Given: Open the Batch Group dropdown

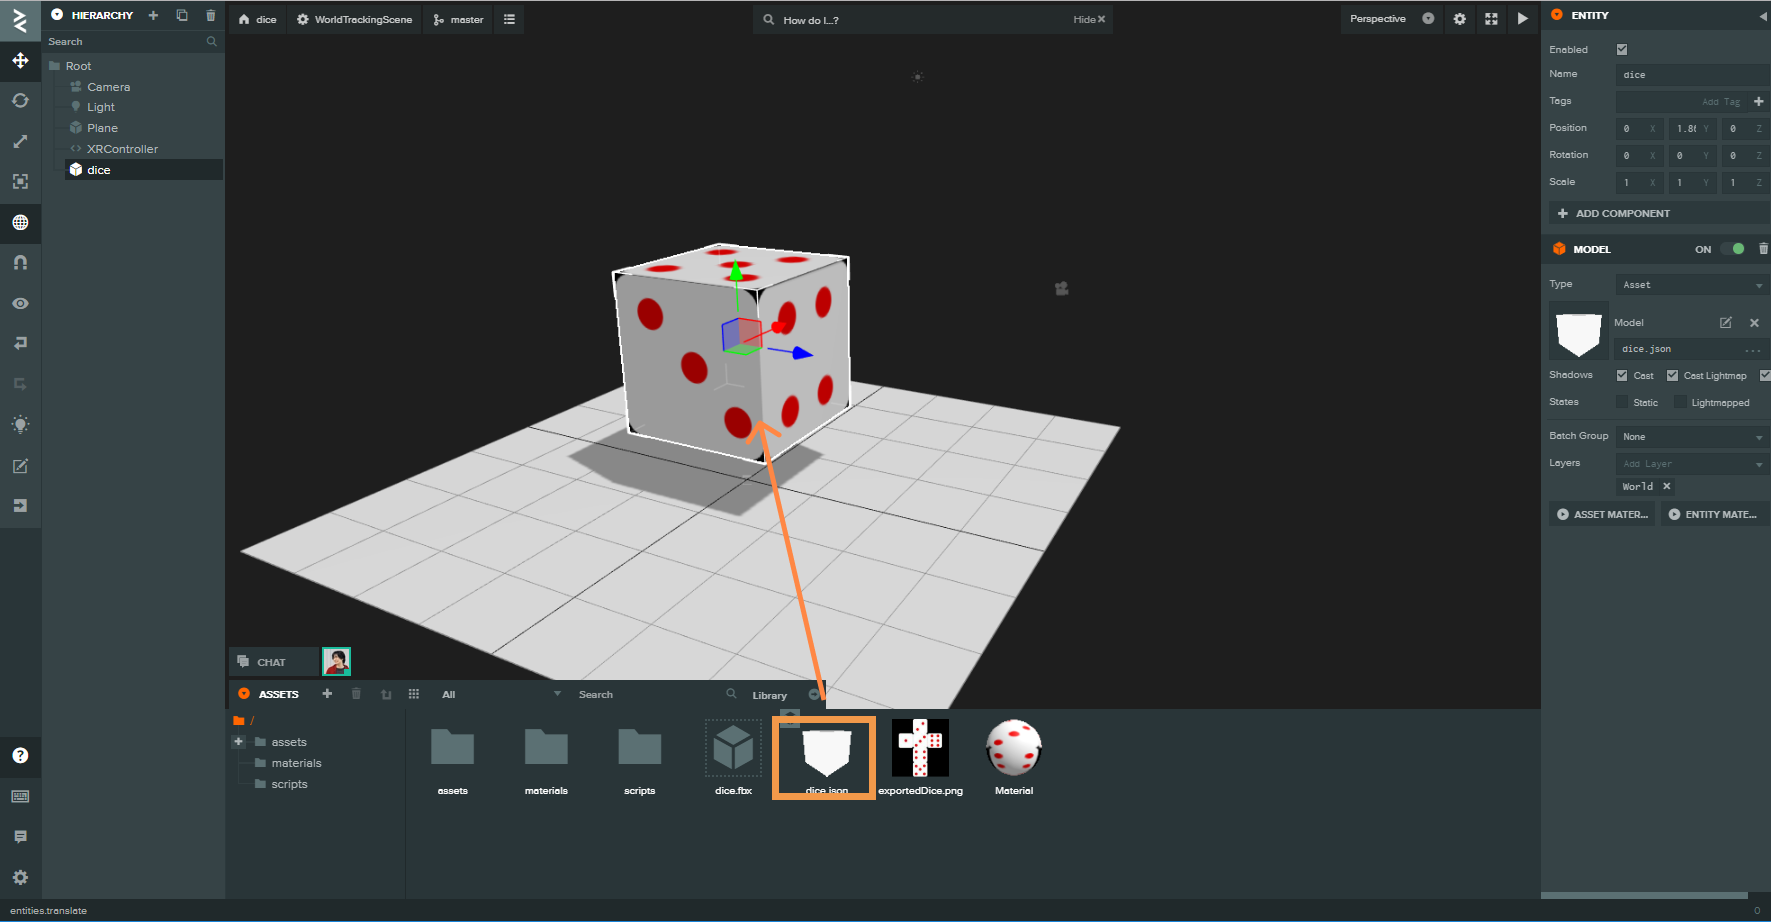Looking at the screenshot, I should click(x=1690, y=437).
